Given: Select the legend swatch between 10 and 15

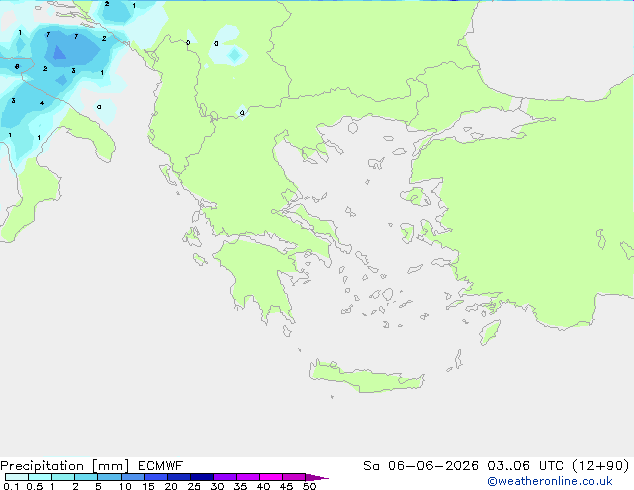Looking at the screenshot, I should 132,477.
